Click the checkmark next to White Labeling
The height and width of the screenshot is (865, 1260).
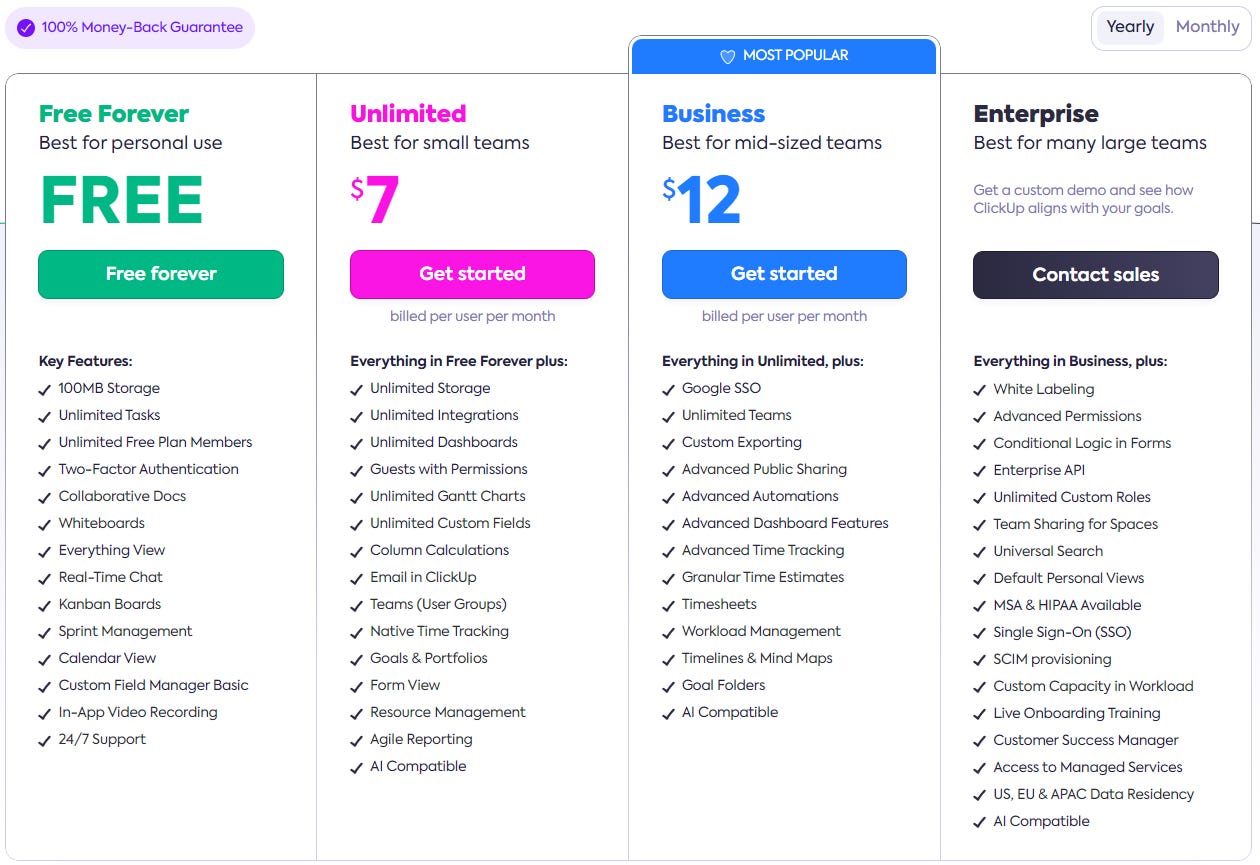coord(980,389)
